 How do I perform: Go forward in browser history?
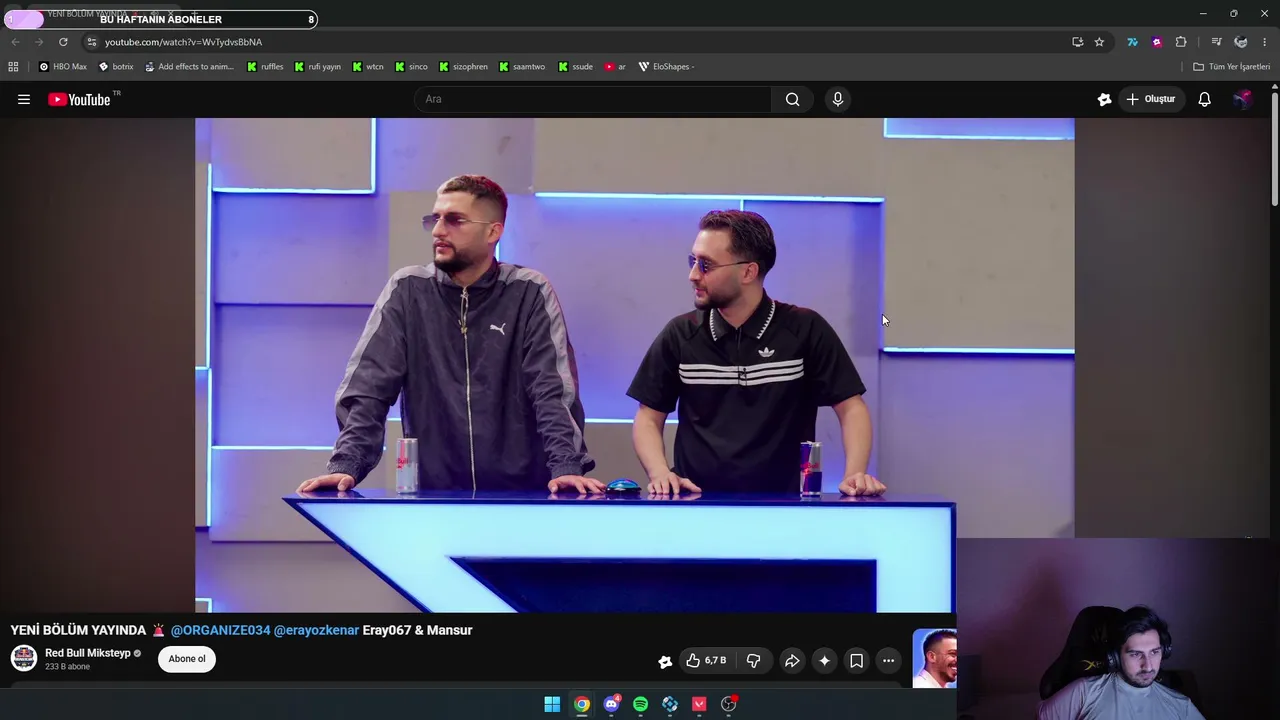tap(39, 42)
